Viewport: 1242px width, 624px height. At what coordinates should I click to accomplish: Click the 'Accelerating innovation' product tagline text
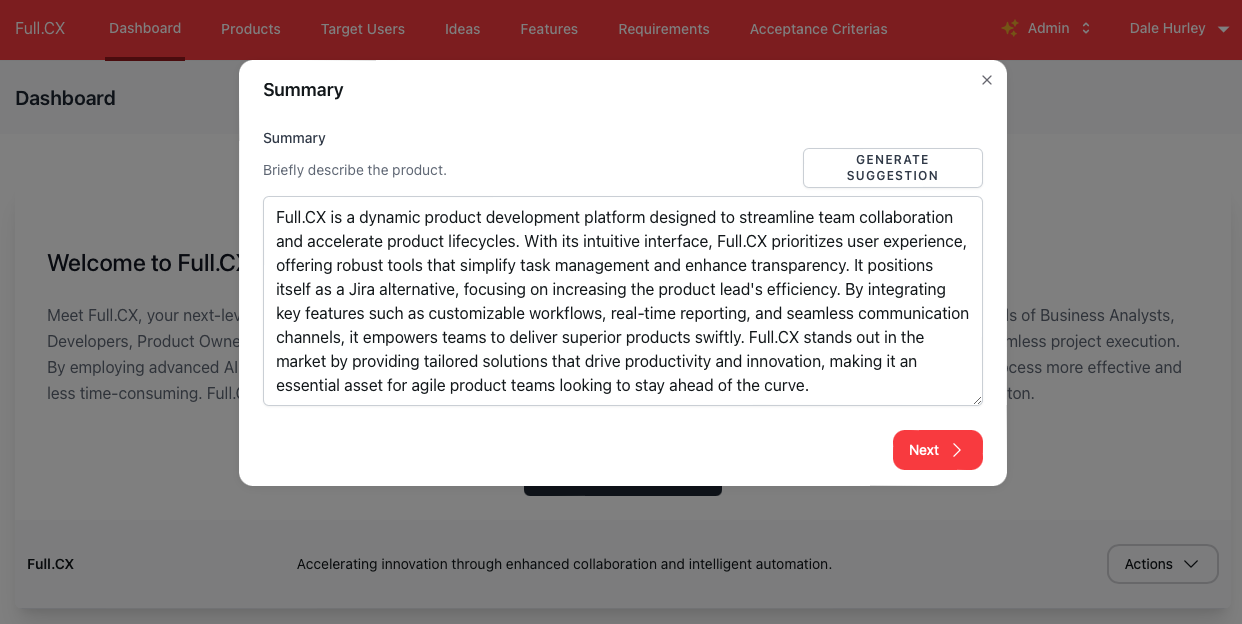pos(564,564)
